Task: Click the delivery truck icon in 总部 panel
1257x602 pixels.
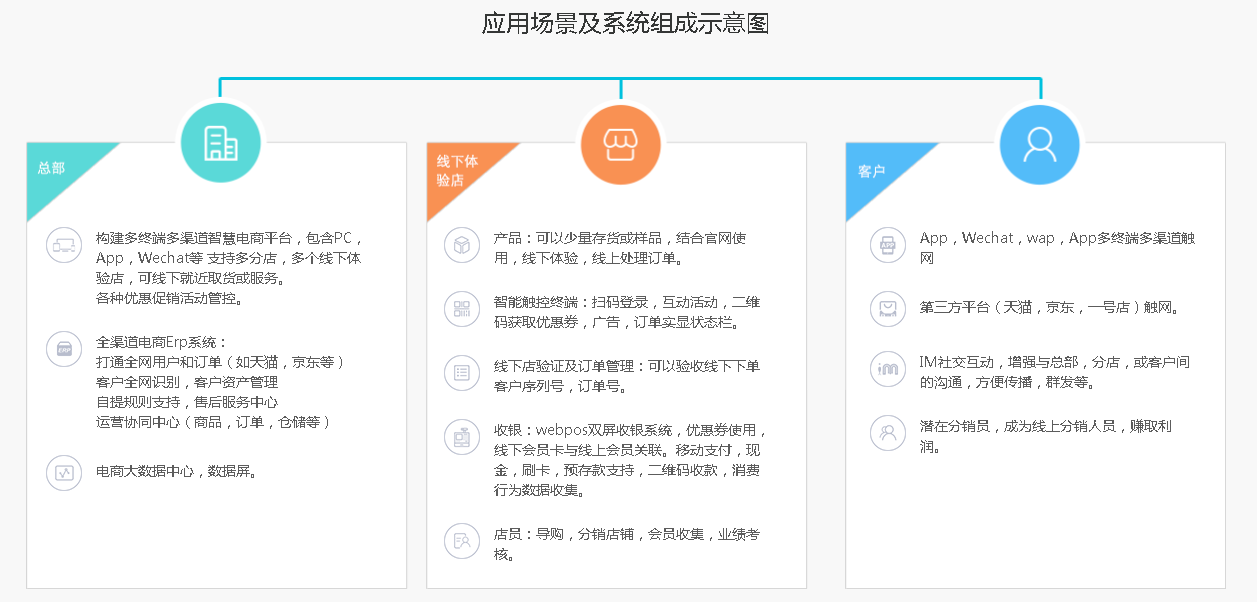Action: (64, 245)
